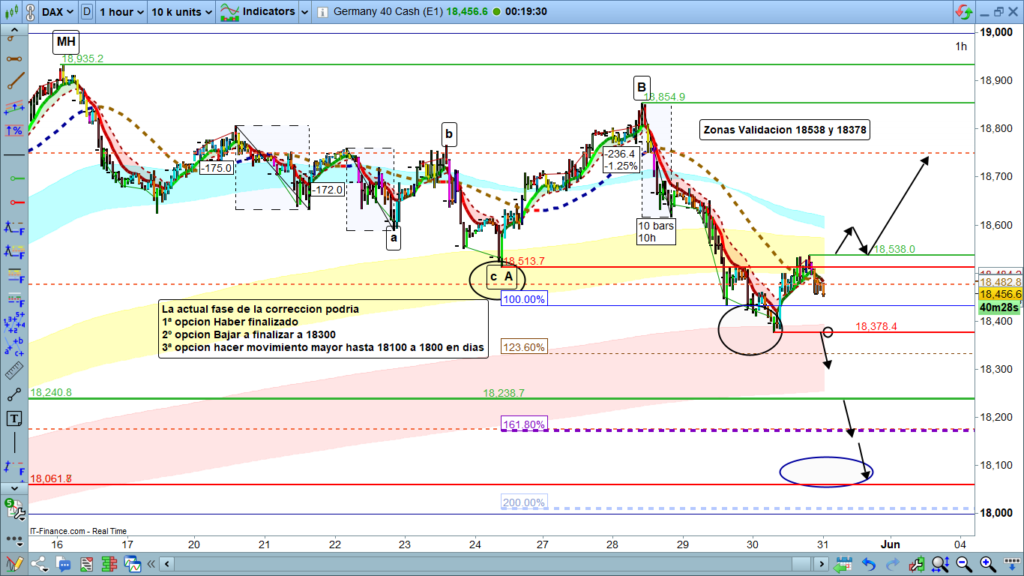Viewport: 1024px width, 576px height.
Task: Click the undo arrow in bottom toolbar
Action: pyautogui.click(x=868, y=566)
